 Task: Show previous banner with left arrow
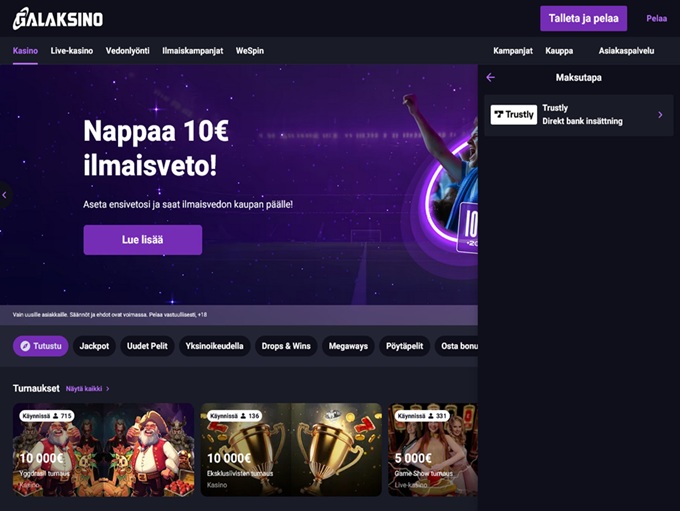click(4, 195)
